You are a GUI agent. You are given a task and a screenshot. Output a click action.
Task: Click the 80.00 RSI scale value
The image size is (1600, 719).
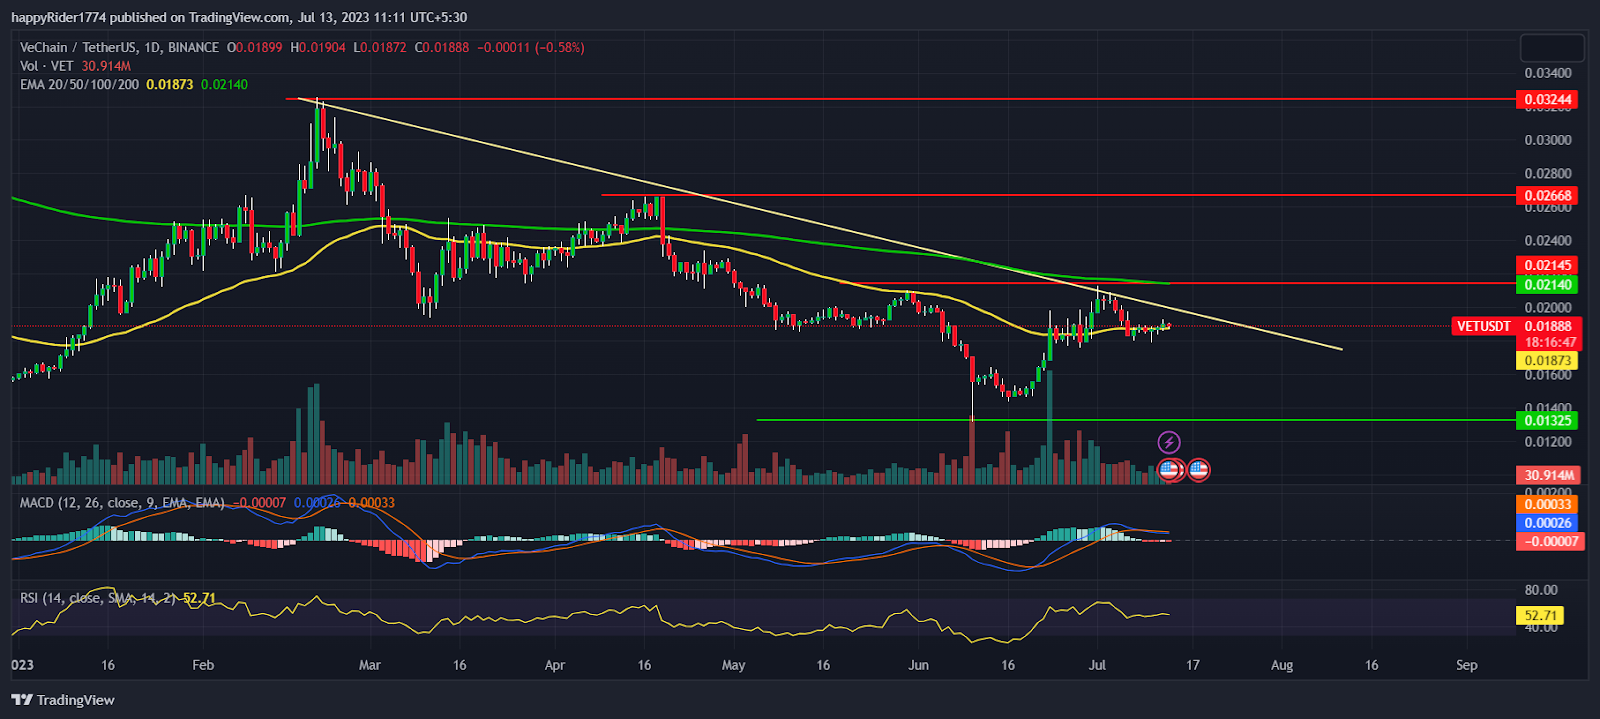(1541, 590)
